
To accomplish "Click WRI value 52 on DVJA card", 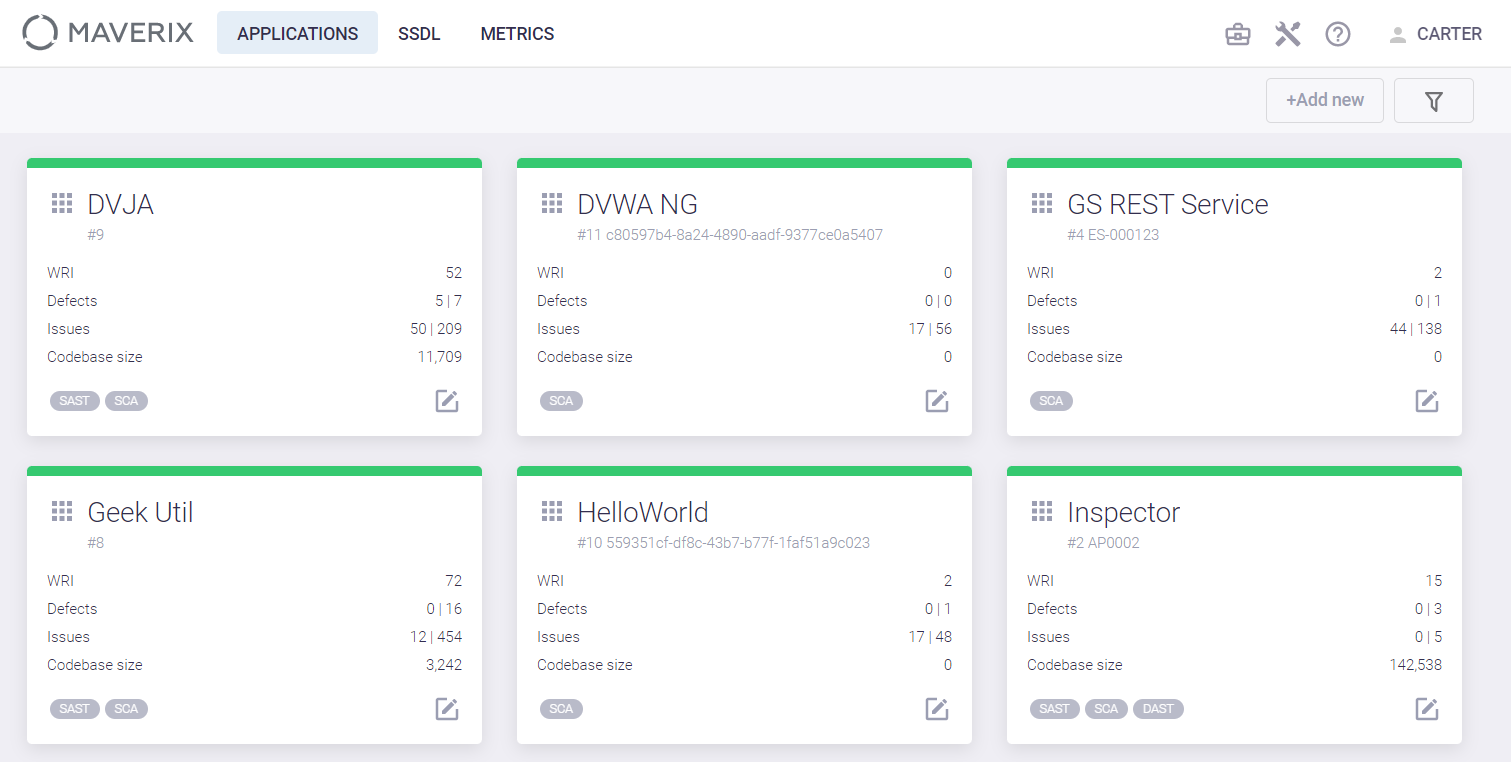I will pyautogui.click(x=454, y=273).
